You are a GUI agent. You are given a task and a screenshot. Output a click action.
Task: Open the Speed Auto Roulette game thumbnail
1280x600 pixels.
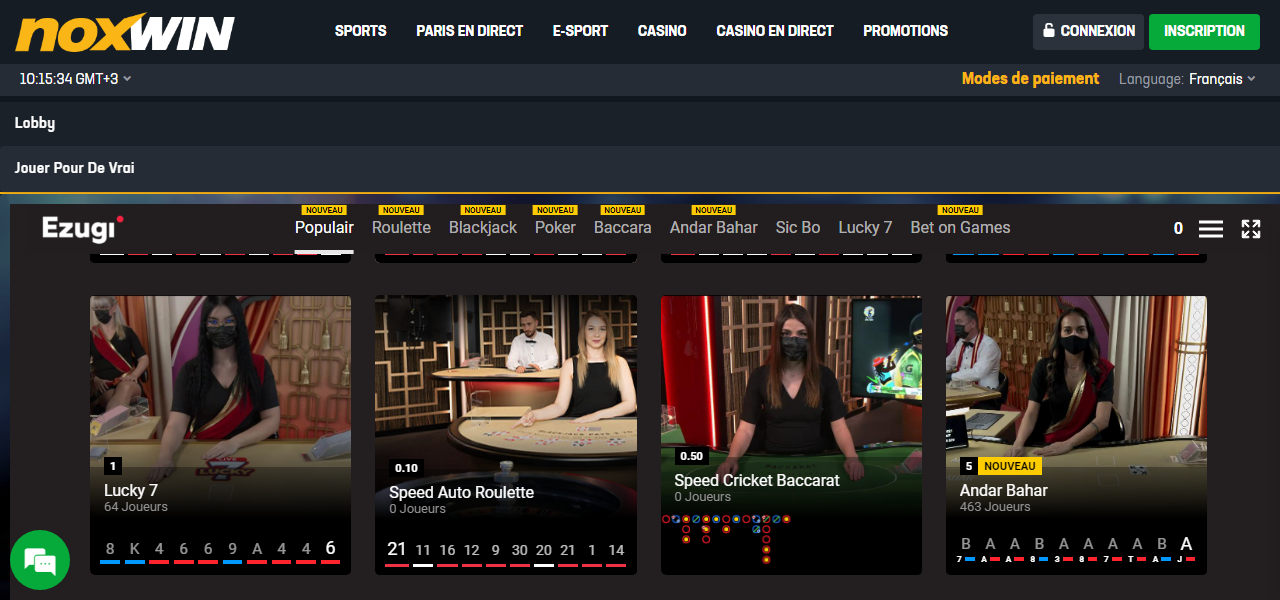[x=505, y=400]
